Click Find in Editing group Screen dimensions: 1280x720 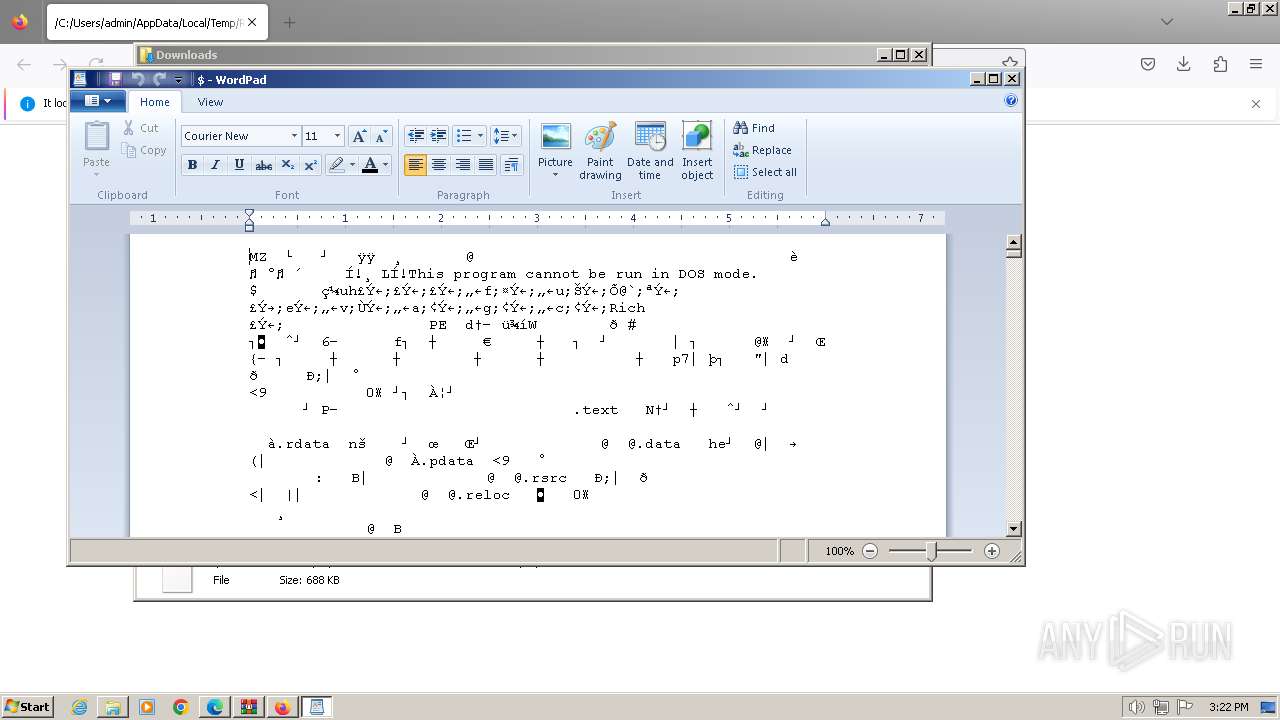(754, 128)
